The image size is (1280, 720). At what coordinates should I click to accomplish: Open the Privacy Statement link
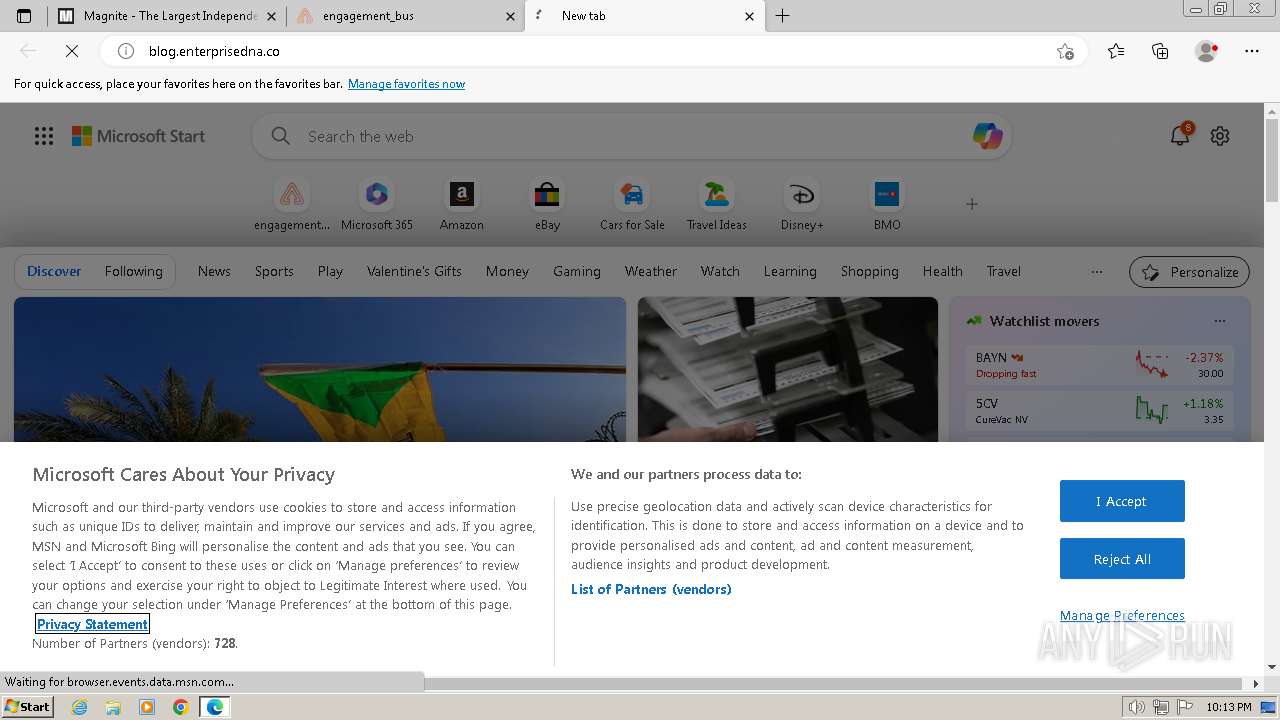point(92,624)
